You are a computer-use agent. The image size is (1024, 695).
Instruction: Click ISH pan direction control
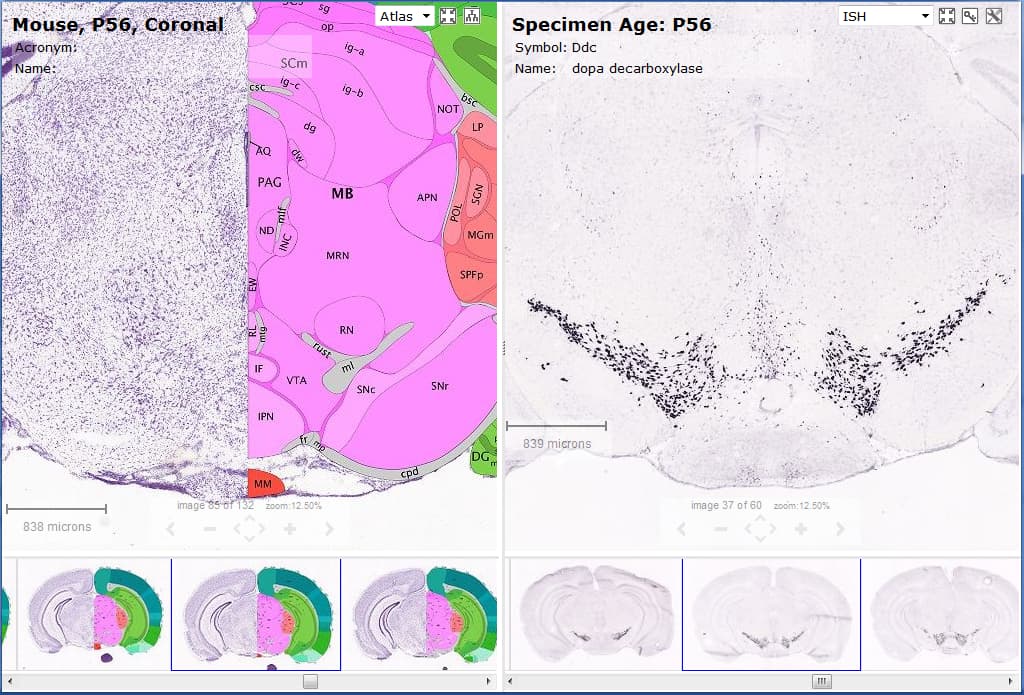pos(760,528)
